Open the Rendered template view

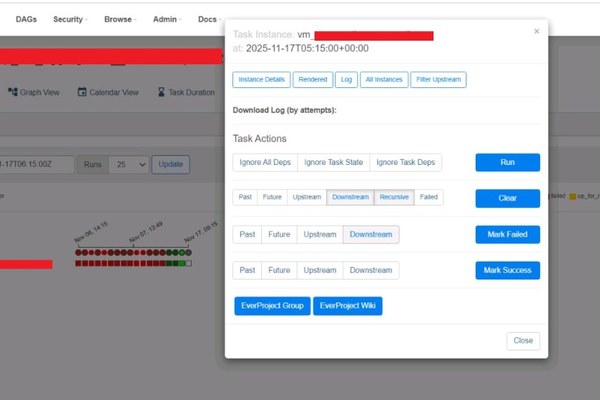pos(313,80)
